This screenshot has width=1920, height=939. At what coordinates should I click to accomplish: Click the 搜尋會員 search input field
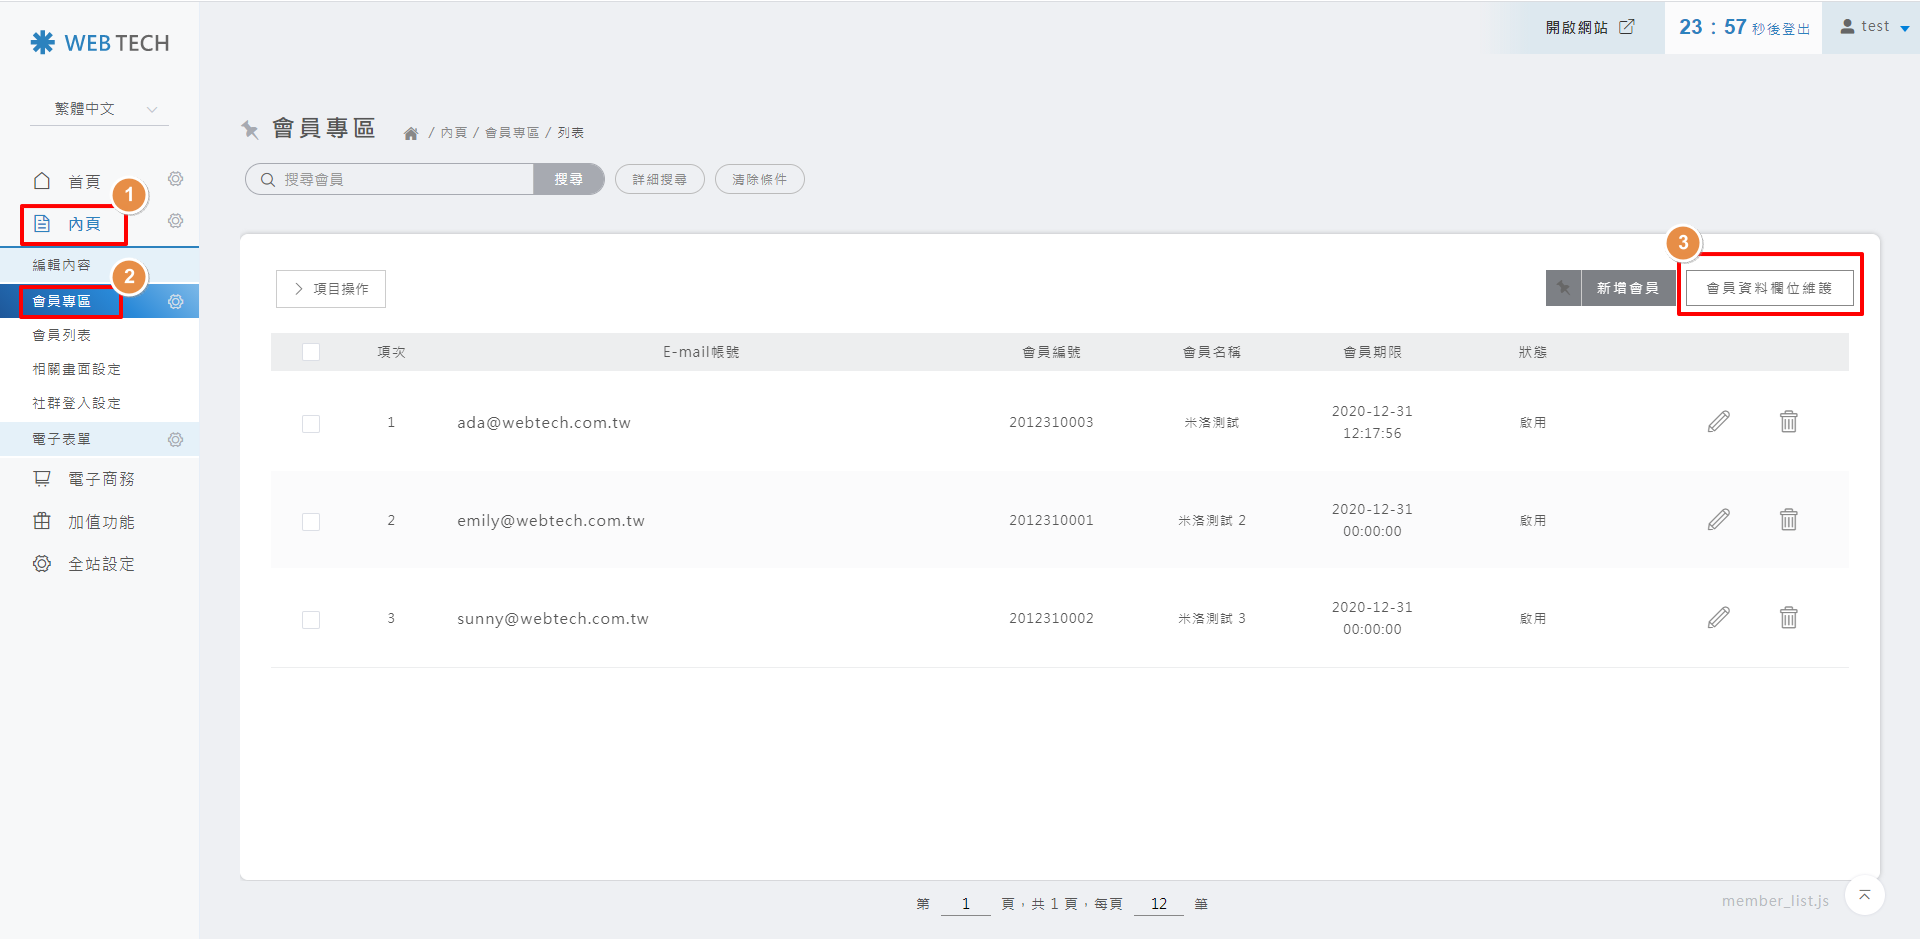pos(400,180)
